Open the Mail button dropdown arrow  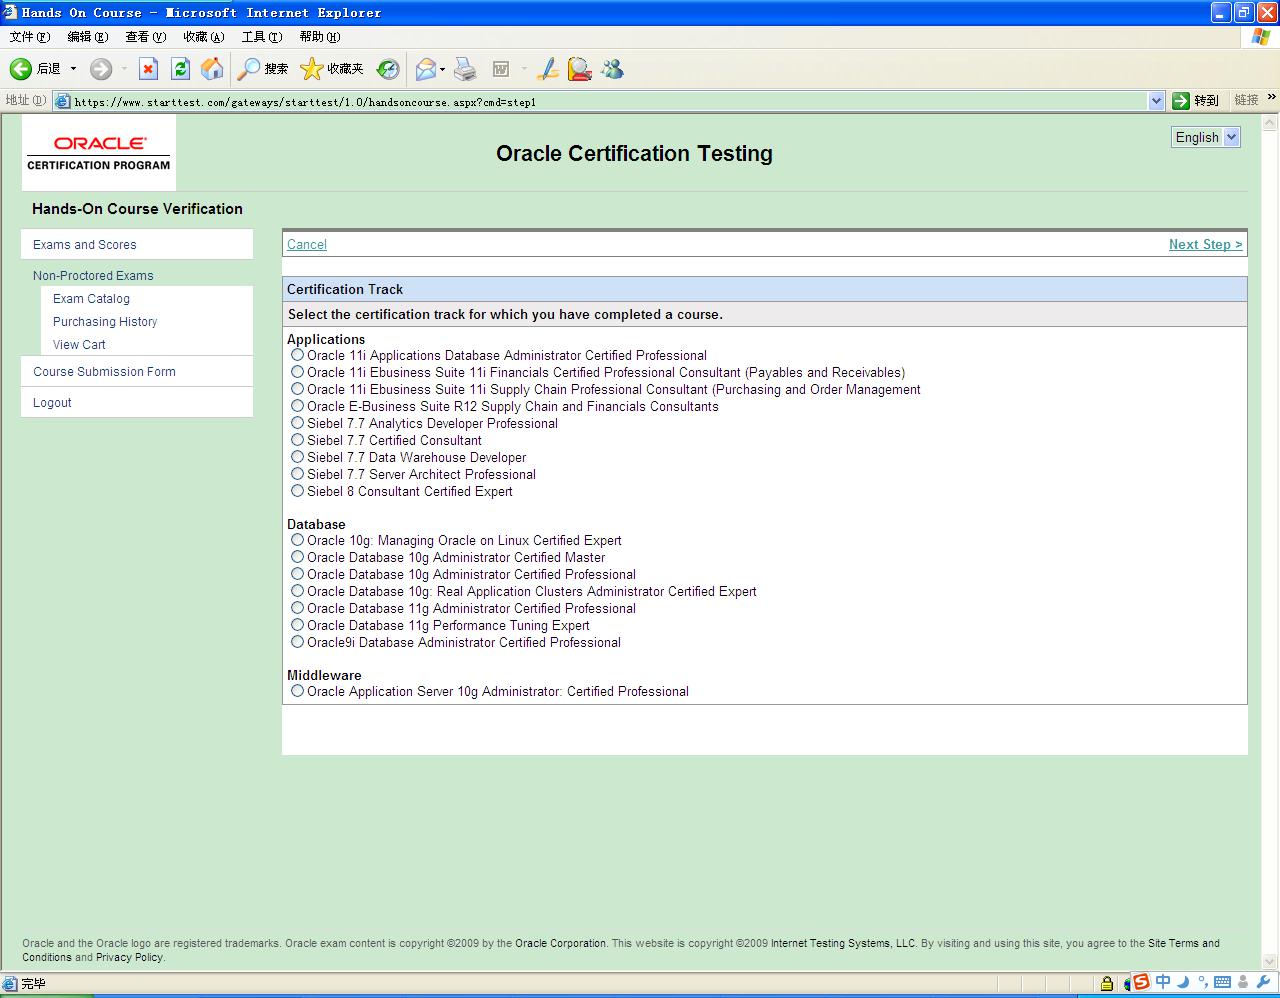click(442, 69)
